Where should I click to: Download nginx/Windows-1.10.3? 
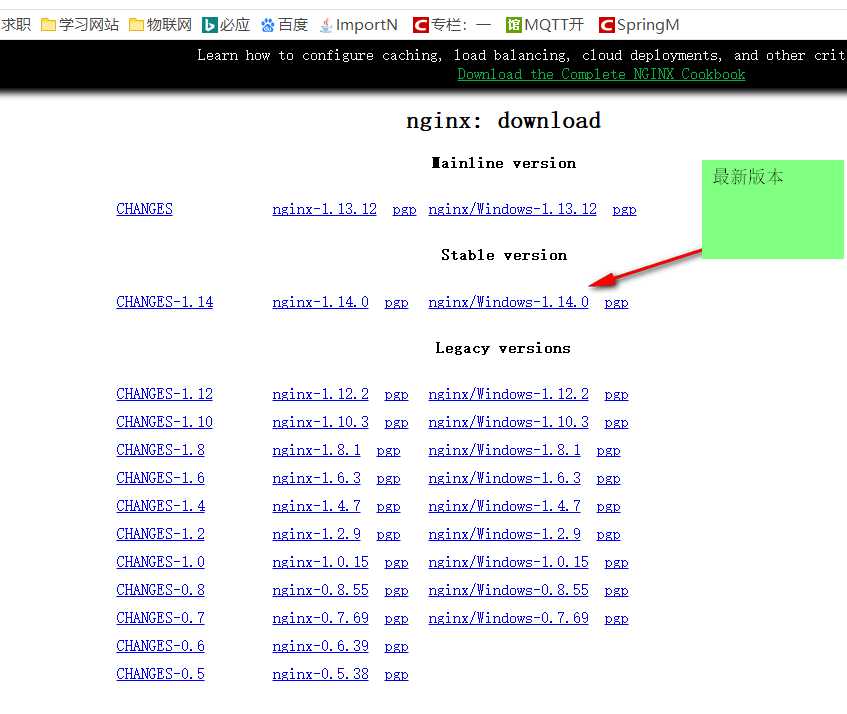(508, 422)
